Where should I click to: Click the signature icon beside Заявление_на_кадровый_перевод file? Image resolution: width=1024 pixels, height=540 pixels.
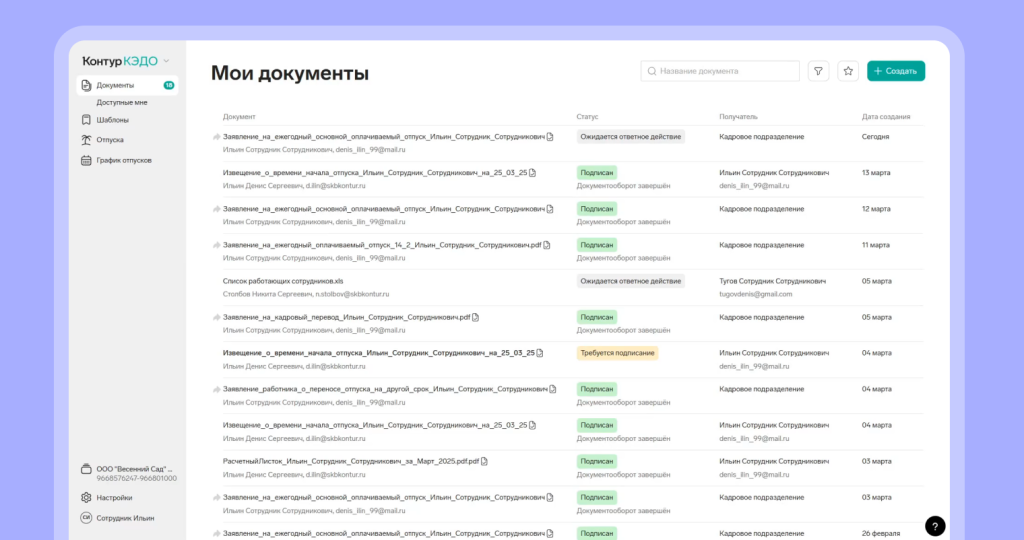(476, 317)
